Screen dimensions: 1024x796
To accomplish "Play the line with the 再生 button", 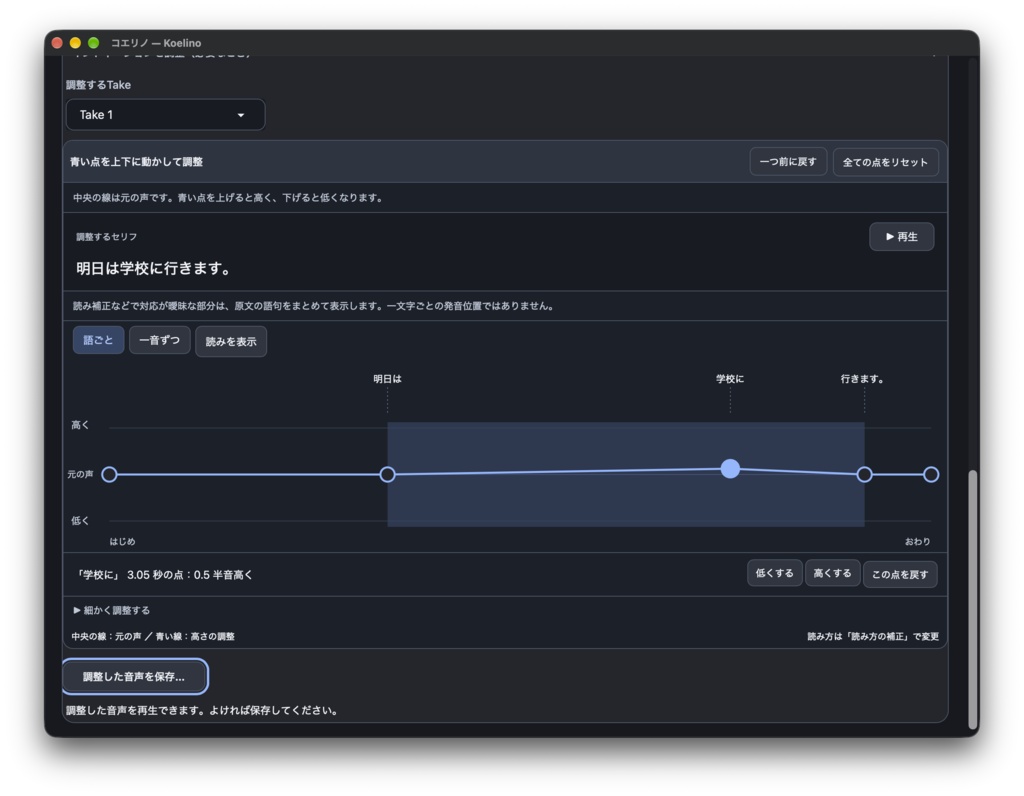I will [901, 236].
